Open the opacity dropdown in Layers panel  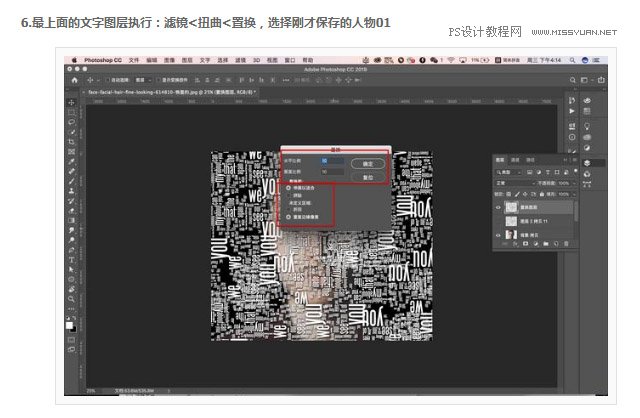point(566,183)
